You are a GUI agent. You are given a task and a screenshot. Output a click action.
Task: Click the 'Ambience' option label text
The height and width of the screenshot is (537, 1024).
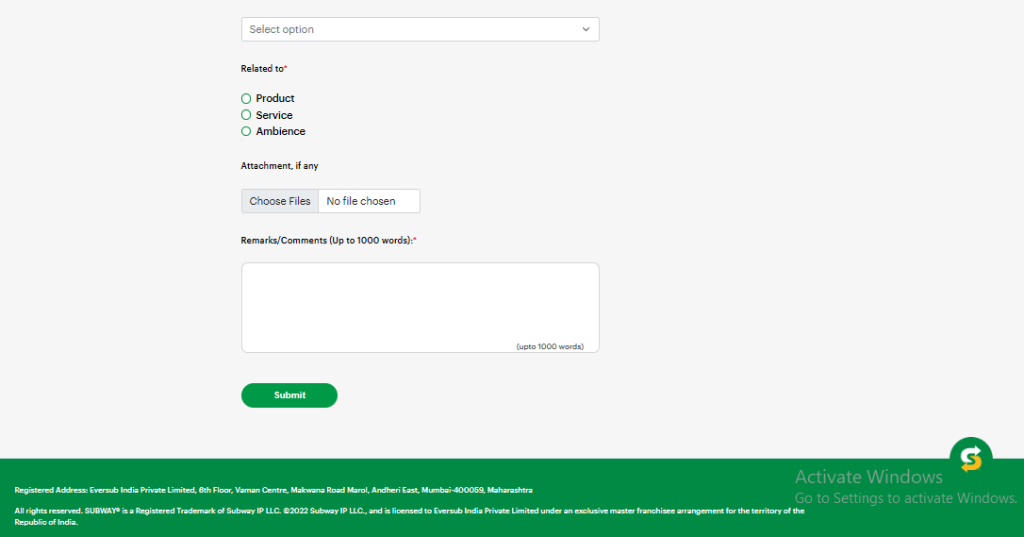click(x=280, y=132)
